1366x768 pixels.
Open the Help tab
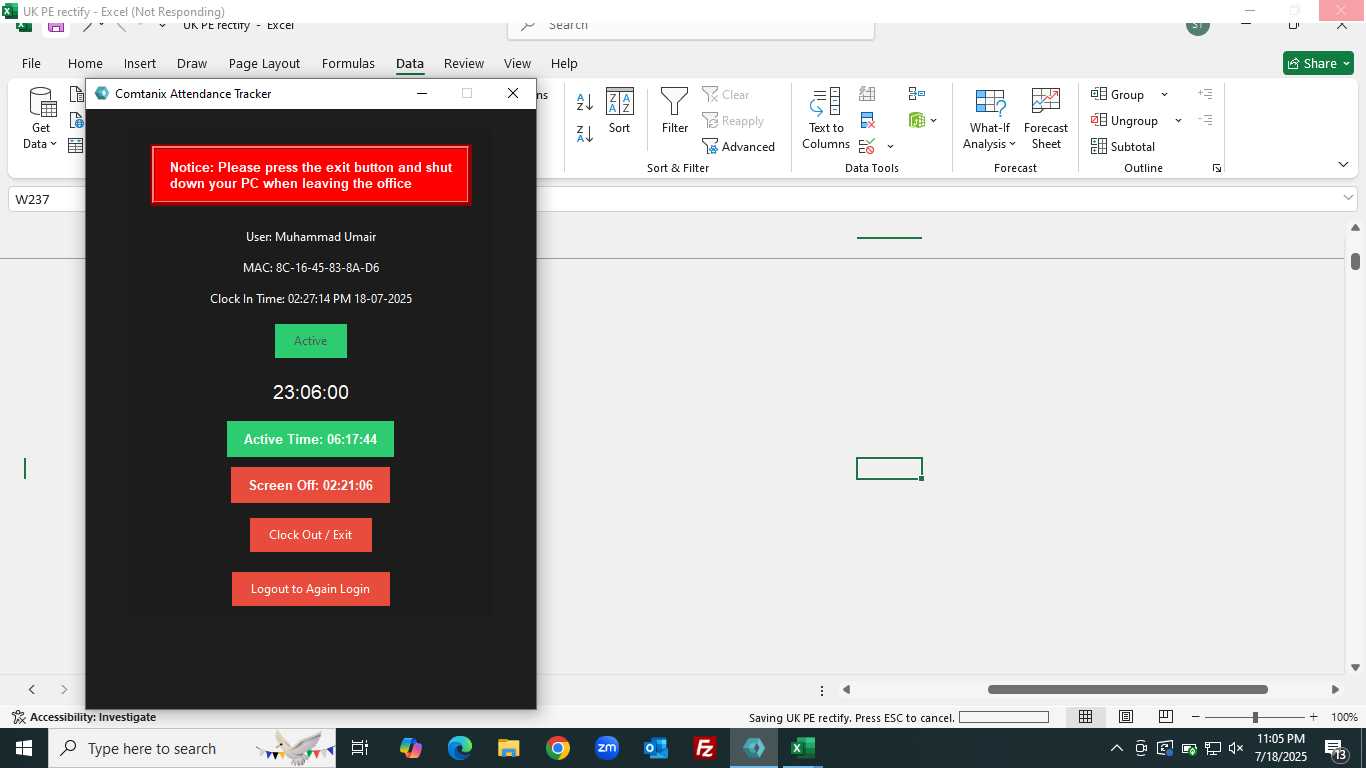564,63
